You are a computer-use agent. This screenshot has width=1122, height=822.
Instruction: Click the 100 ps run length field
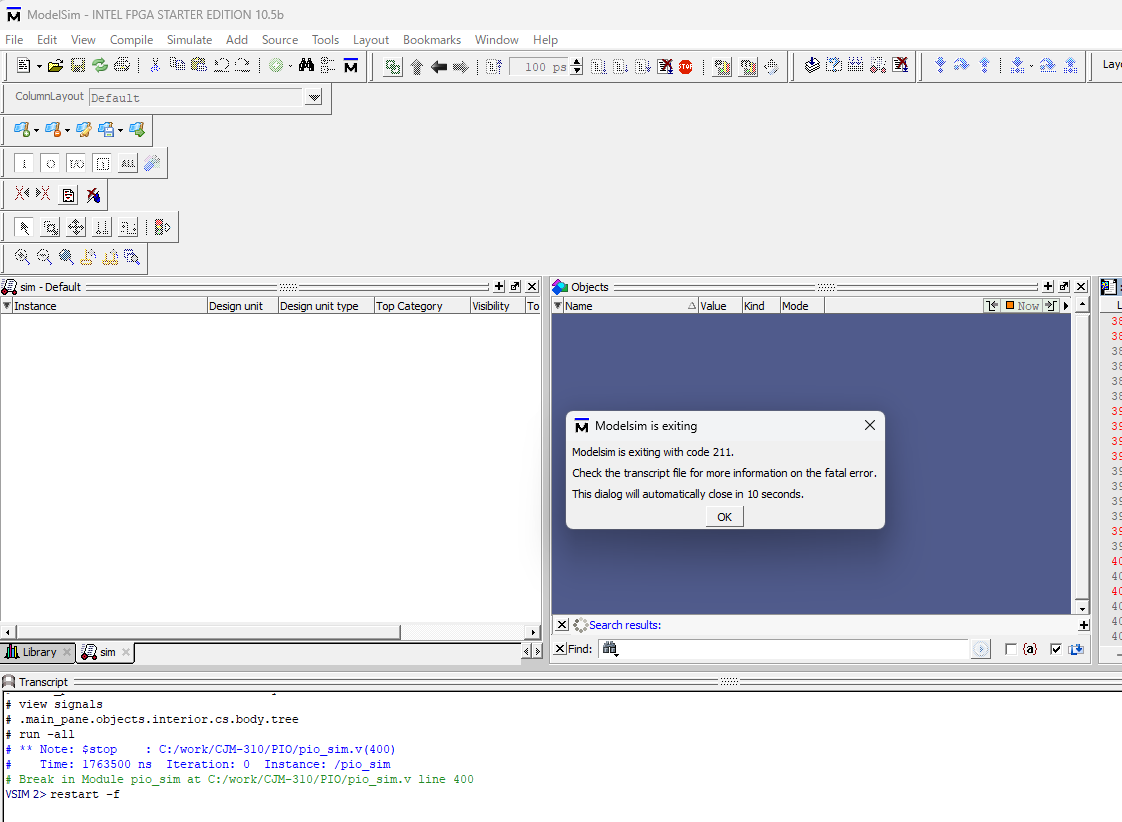coord(540,67)
